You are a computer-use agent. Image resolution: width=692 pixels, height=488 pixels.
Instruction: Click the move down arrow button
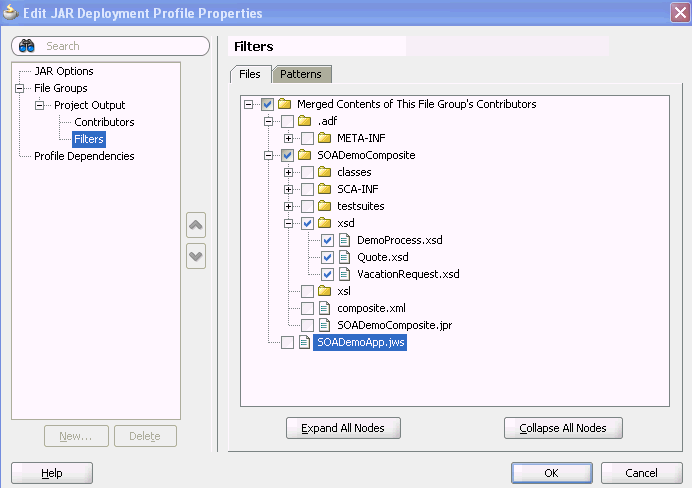pos(196,256)
